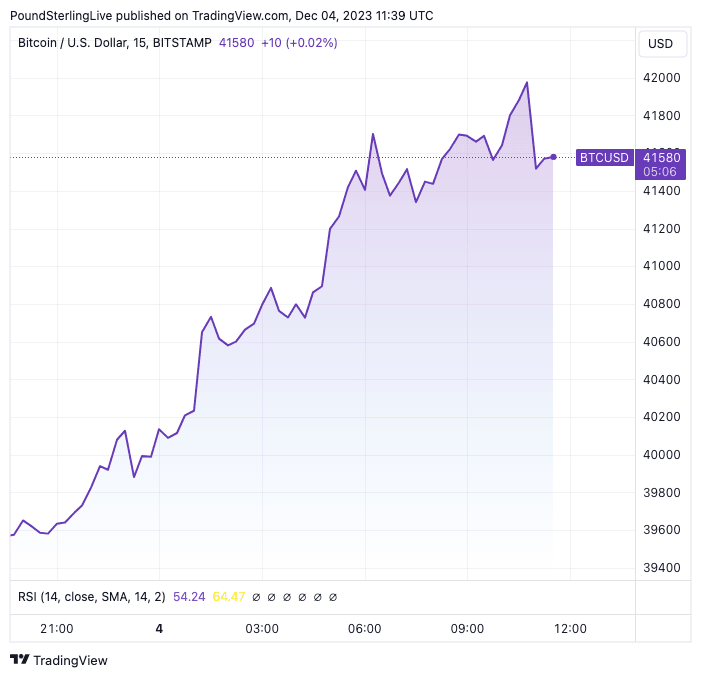This screenshot has height=677, width=701.
Task: Open the USD currency selector
Action: [x=661, y=44]
